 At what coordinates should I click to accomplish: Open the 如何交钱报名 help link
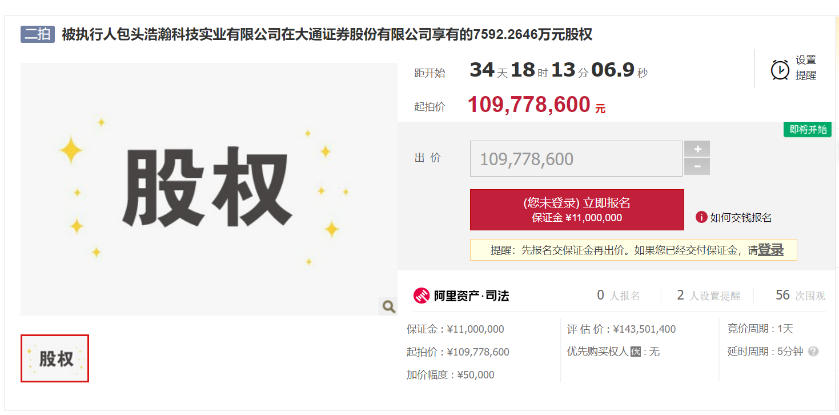click(740, 217)
